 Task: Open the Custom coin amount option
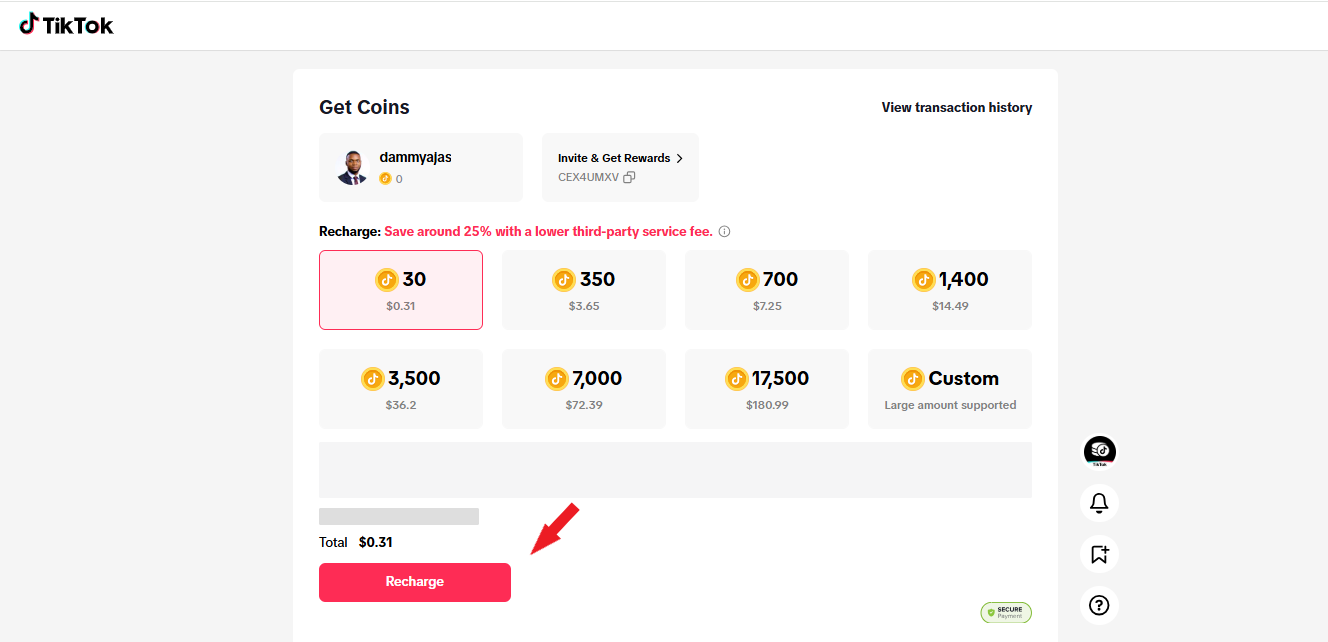tap(950, 389)
